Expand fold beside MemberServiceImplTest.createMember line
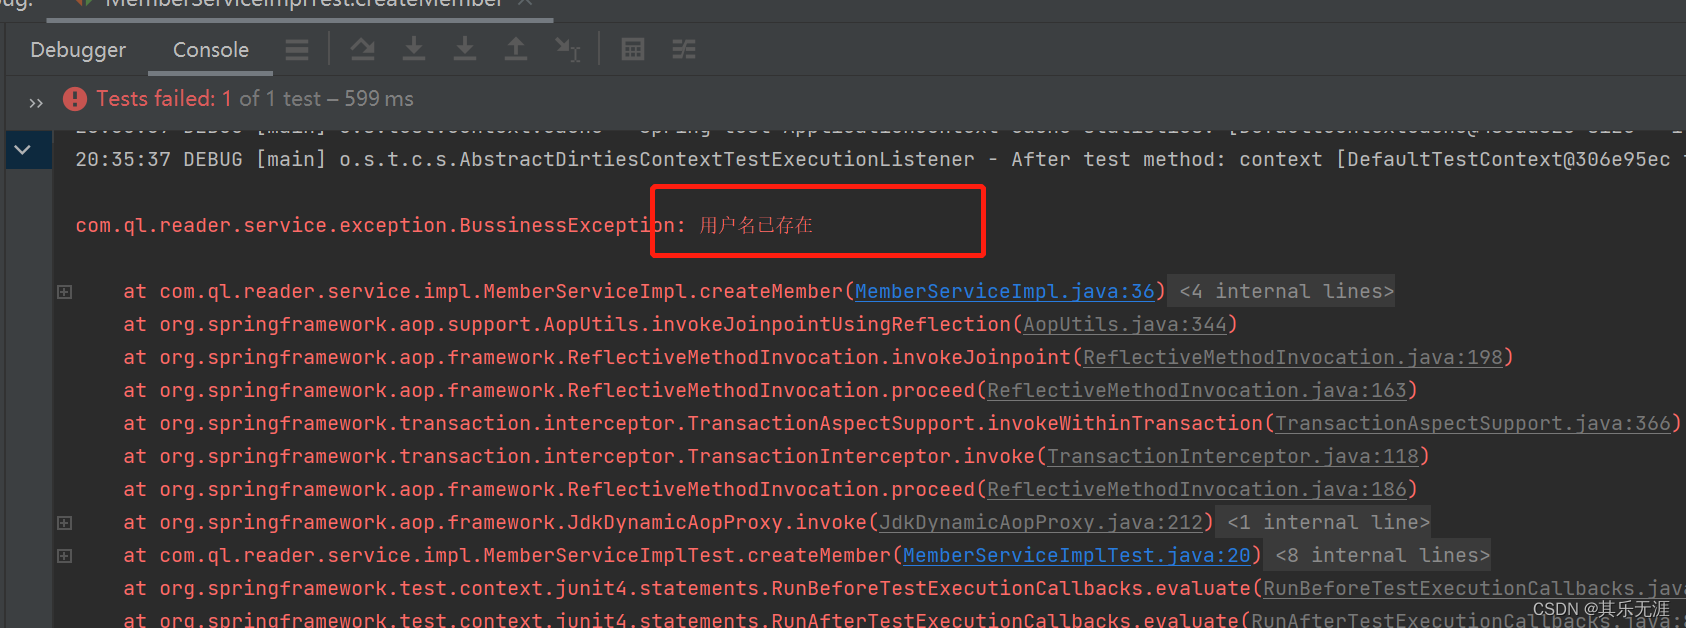This screenshot has height=628, width=1686. pyautogui.click(x=65, y=556)
